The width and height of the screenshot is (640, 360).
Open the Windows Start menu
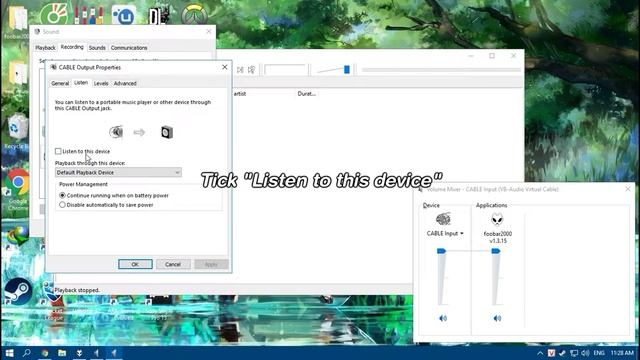pos(9,353)
